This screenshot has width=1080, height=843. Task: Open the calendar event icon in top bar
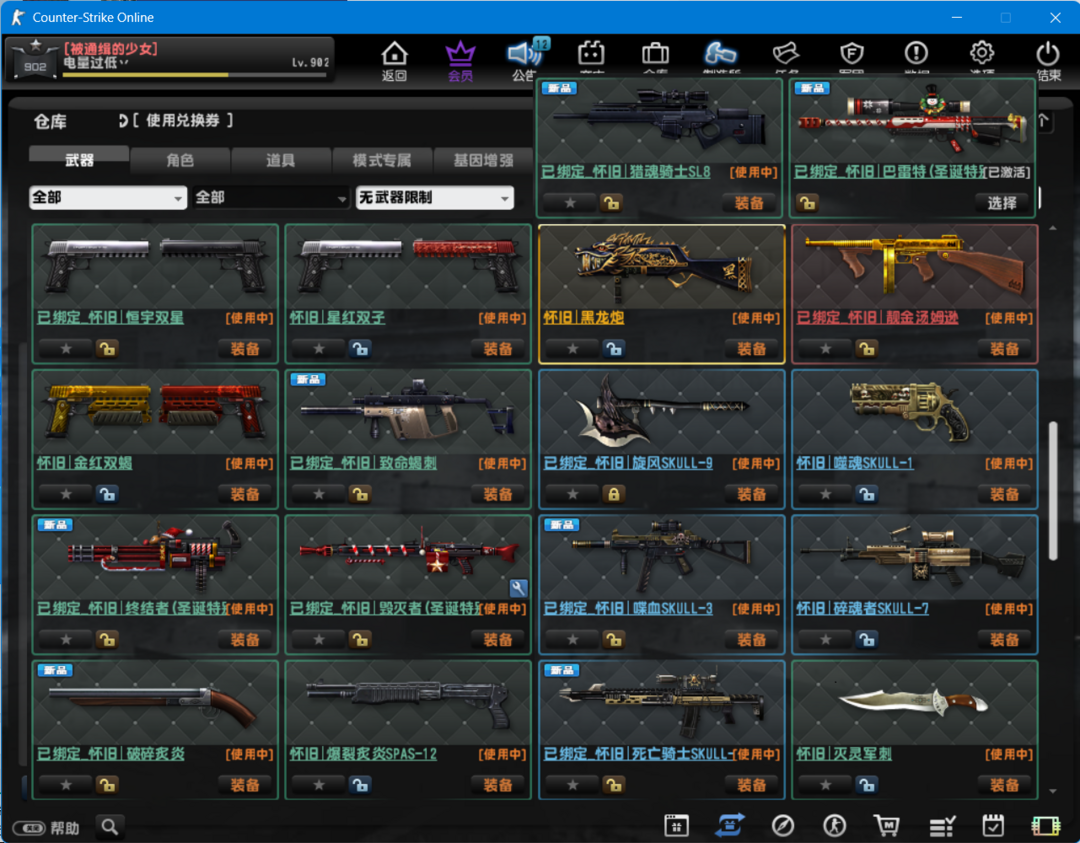pyautogui.click(x=591, y=53)
